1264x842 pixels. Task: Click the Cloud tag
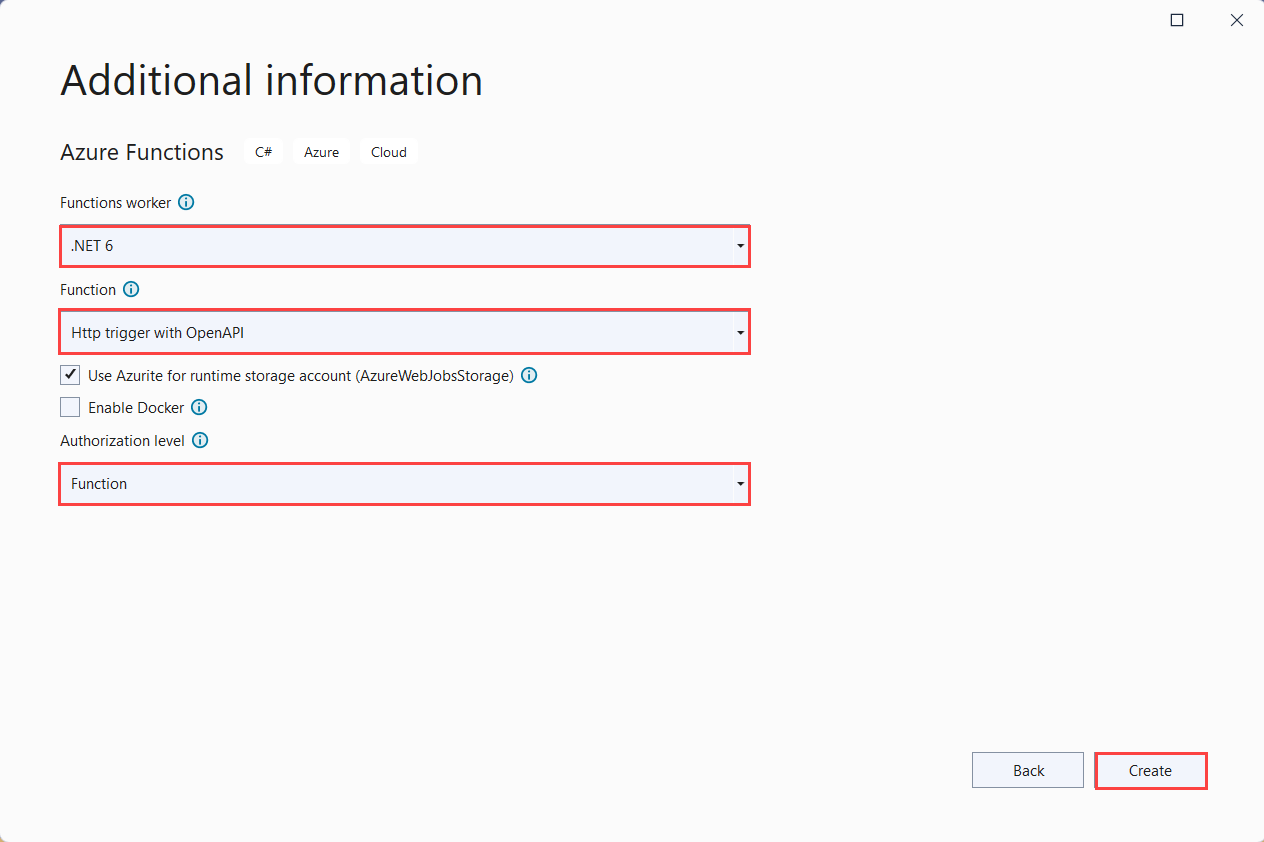click(x=389, y=152)
